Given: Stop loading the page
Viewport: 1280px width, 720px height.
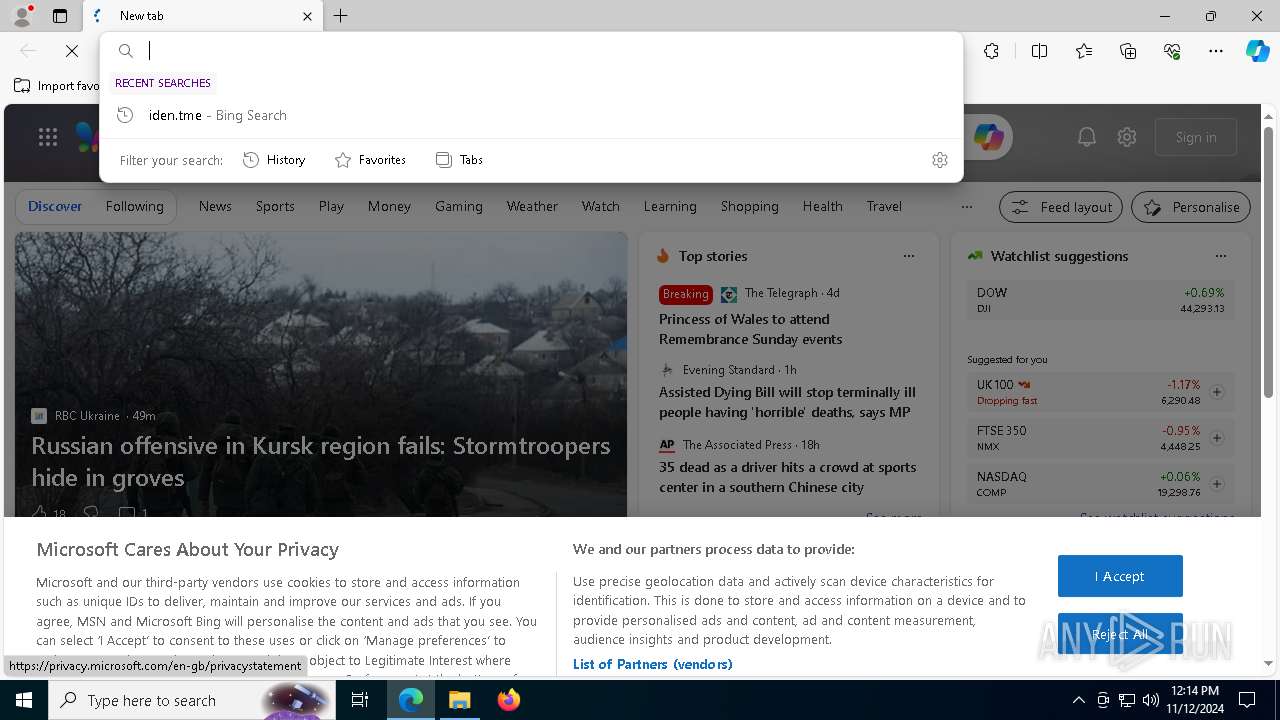Looking at the screenshot, I should (72, 51).
